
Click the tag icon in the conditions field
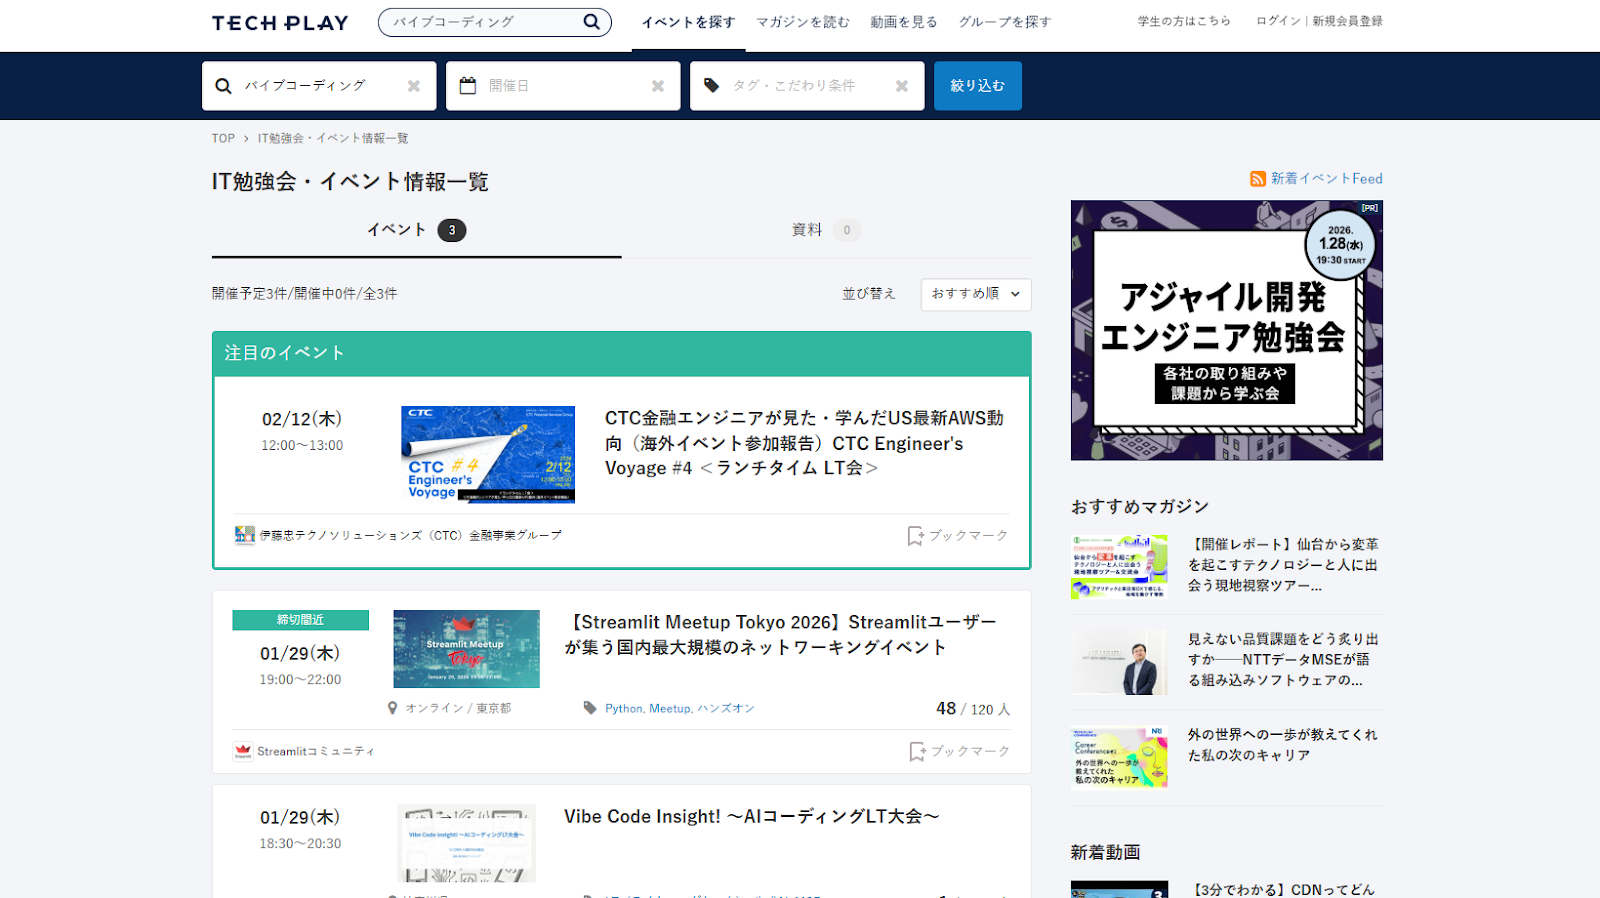711,86
